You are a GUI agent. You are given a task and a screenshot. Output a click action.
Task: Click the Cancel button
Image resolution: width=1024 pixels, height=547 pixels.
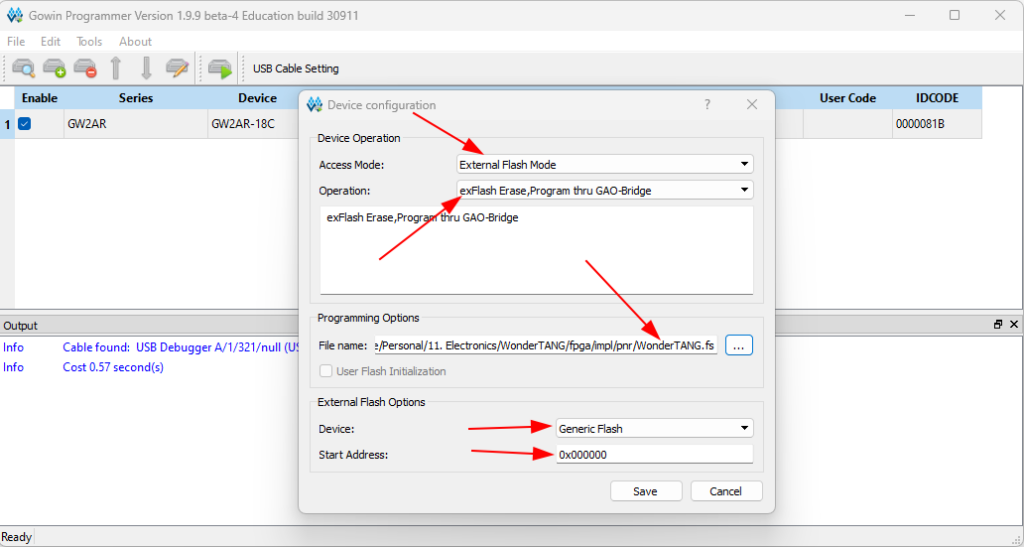(725, 491)
